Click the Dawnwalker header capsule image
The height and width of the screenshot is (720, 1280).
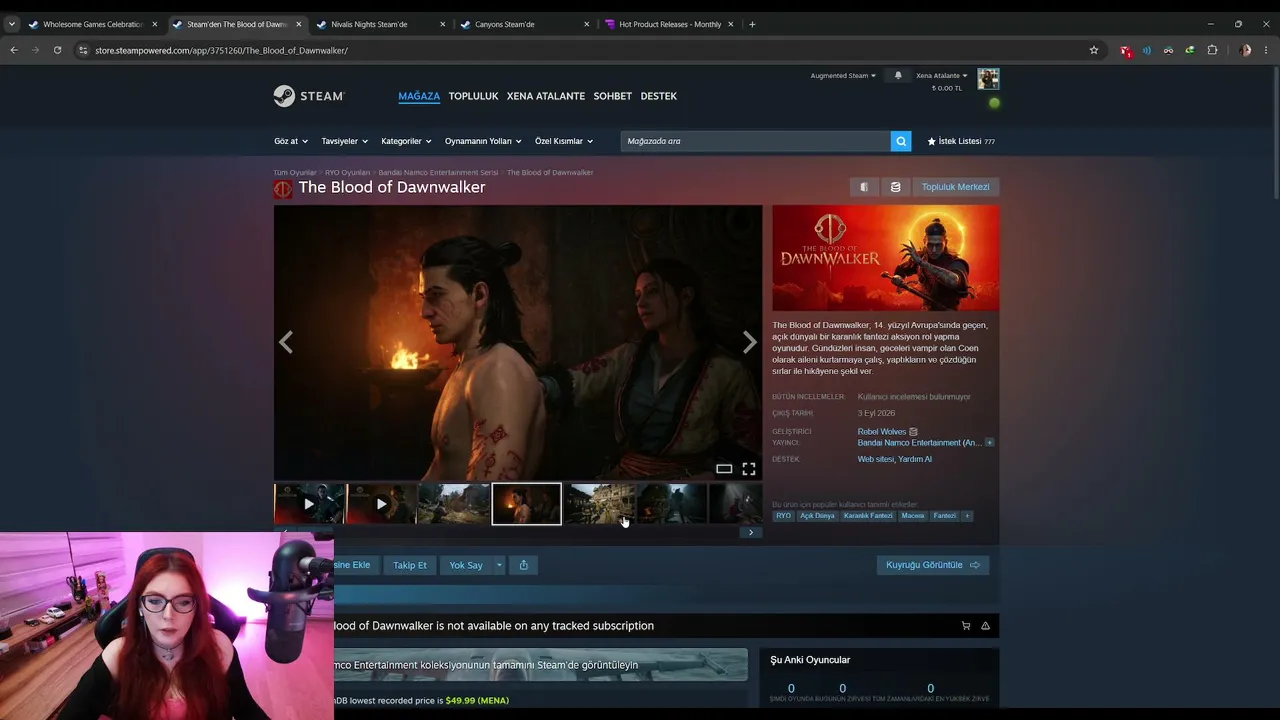tap(885, 258)
